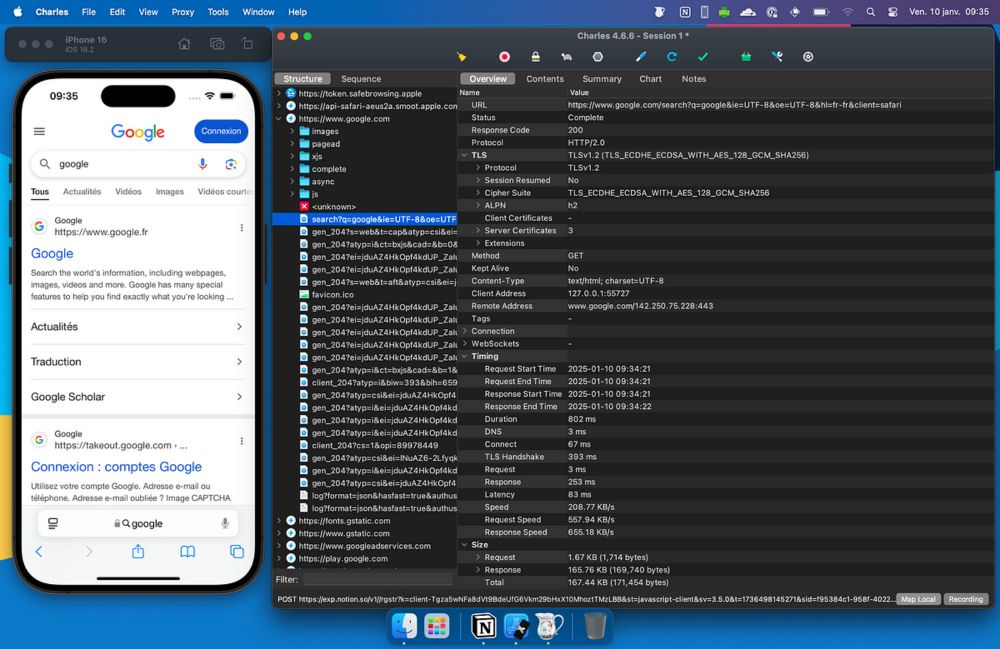Image resolution: width=1000 pixels, height=649 pixels.
Task: Expand the Traduction row
Action: point(136,361)
